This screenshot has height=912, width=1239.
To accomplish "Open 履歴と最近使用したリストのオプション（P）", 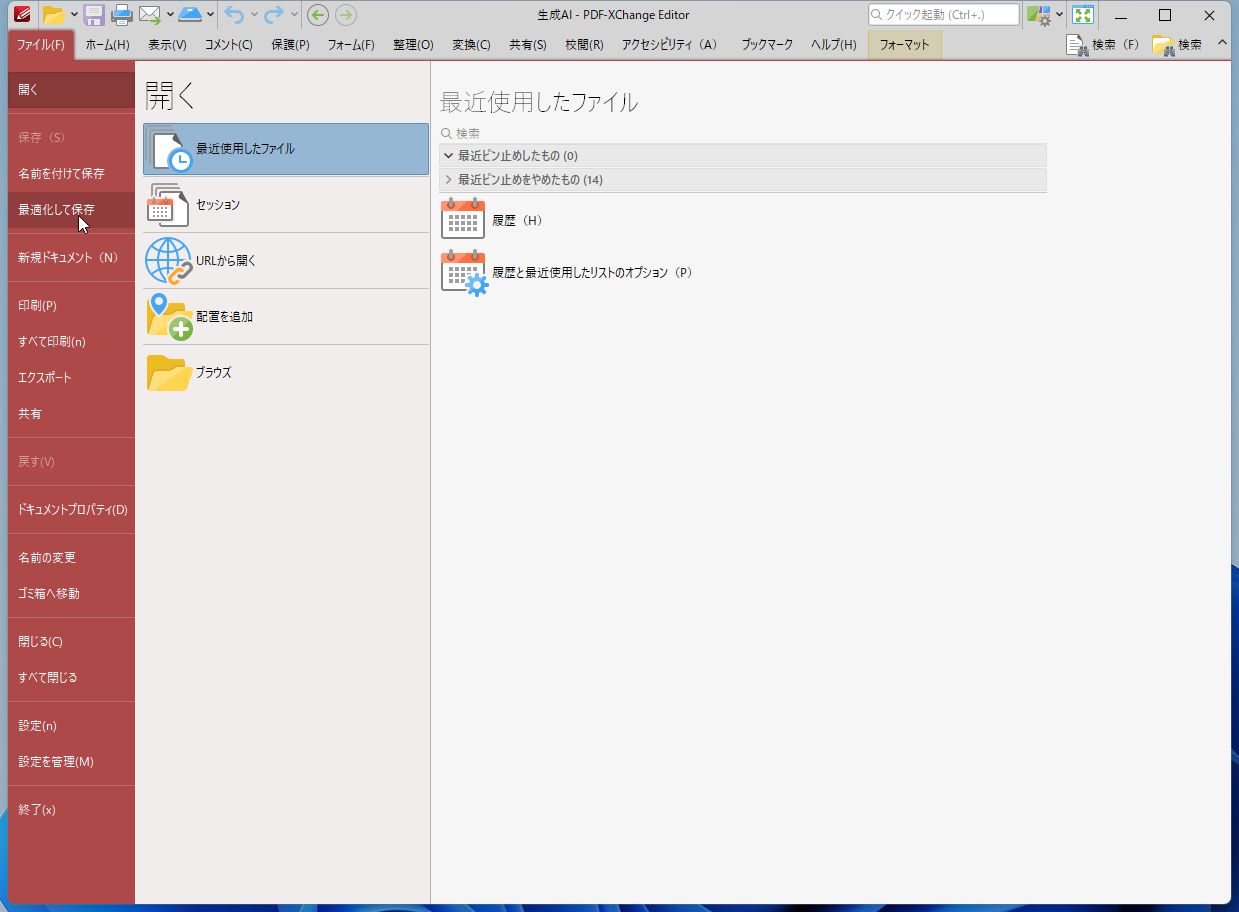I will coord(567,272).
